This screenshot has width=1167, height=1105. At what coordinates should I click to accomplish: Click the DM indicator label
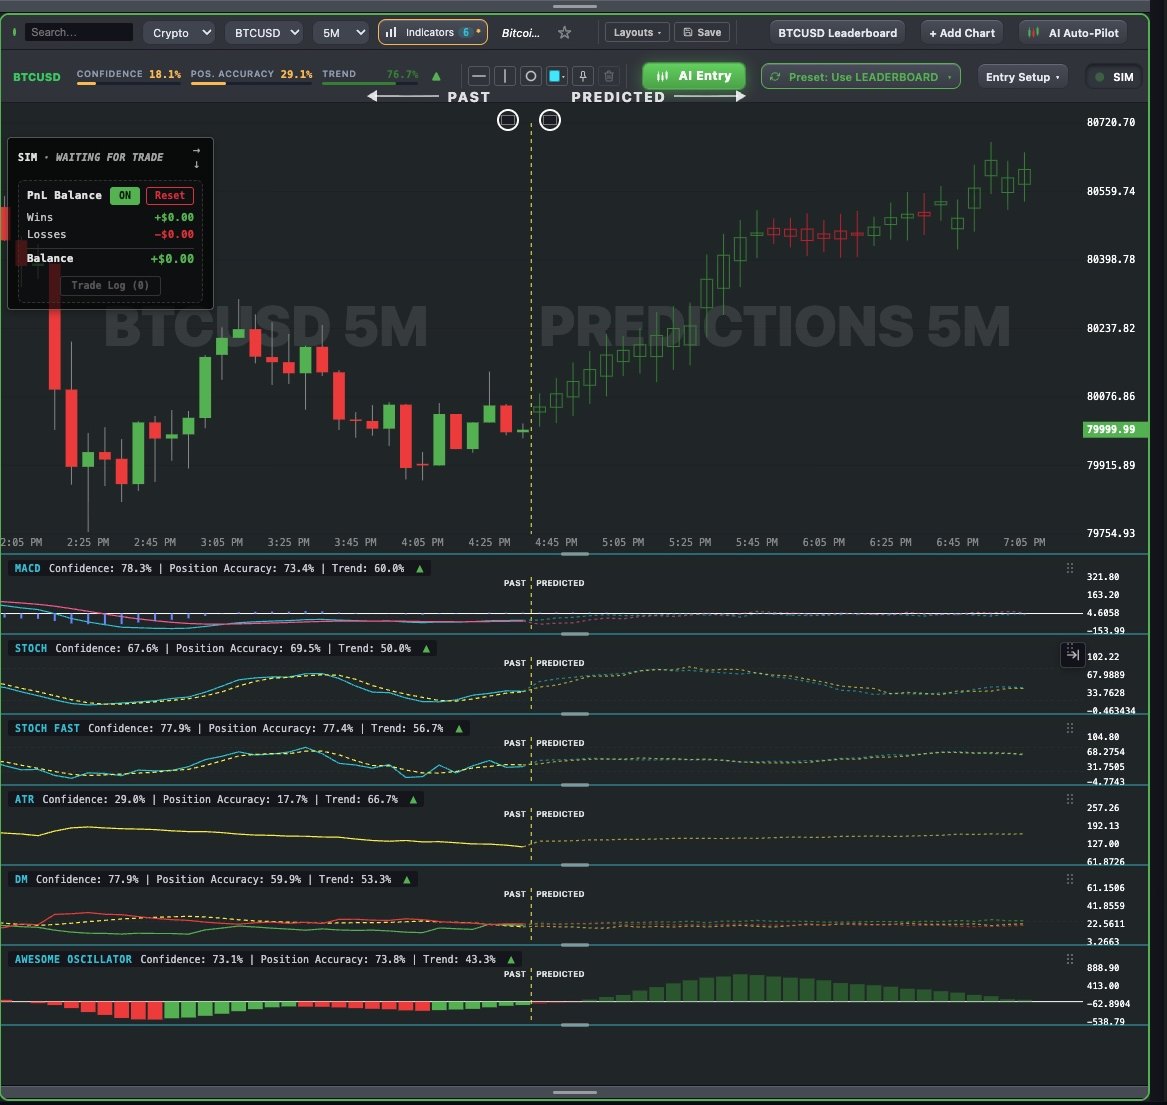pyautogui.click(x=21, y=880)
